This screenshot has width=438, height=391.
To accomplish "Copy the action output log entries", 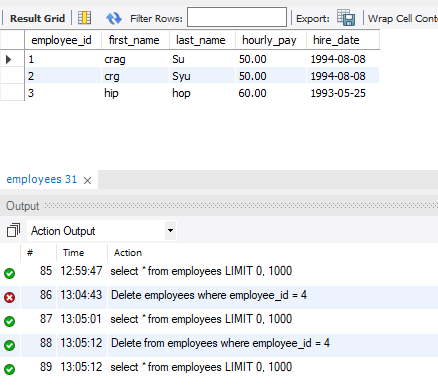I will [13, 230].
